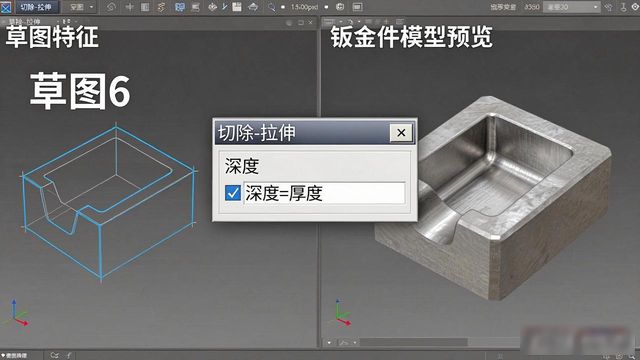Click the curved rotate-arrow toolbar icon
The width and height of the screenshot is (640, 360).
(111, 7)
